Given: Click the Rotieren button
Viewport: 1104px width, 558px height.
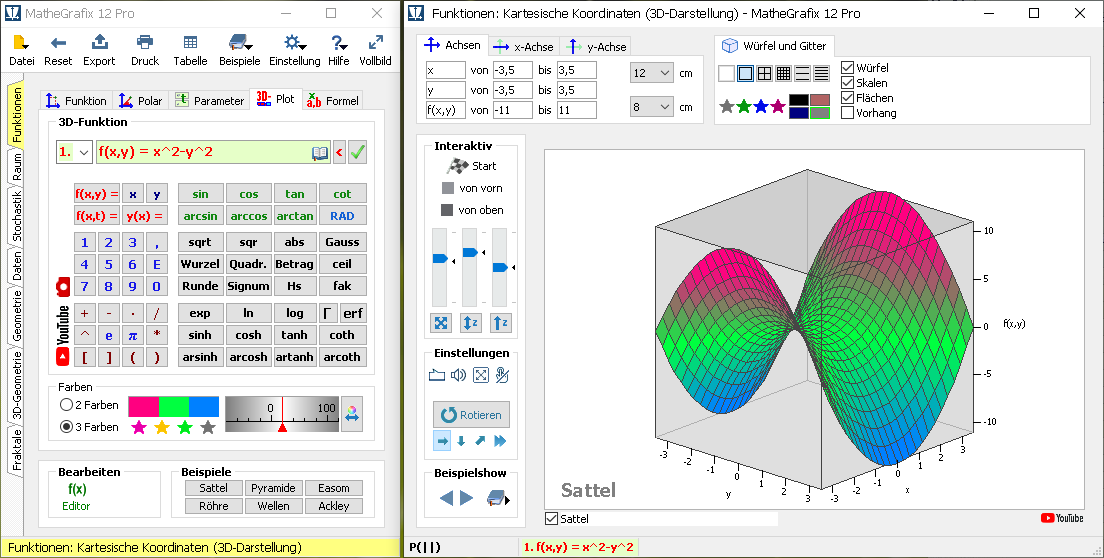Looking at the screenshot, I should [x=471, y=415].
